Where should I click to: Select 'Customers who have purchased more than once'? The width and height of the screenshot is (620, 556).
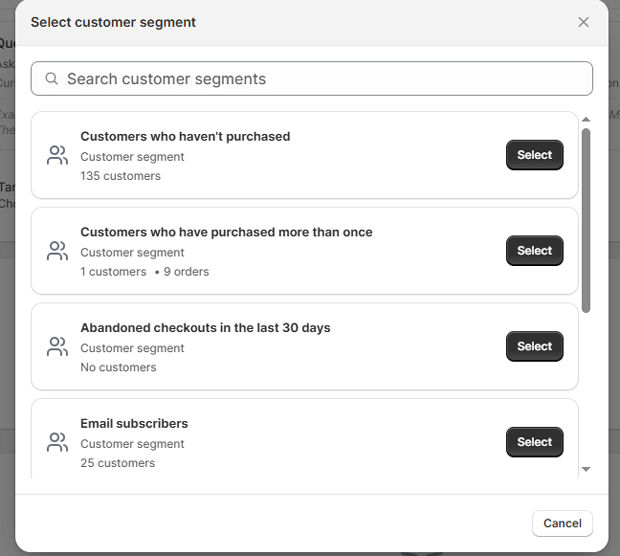click(x=535, y=251)
